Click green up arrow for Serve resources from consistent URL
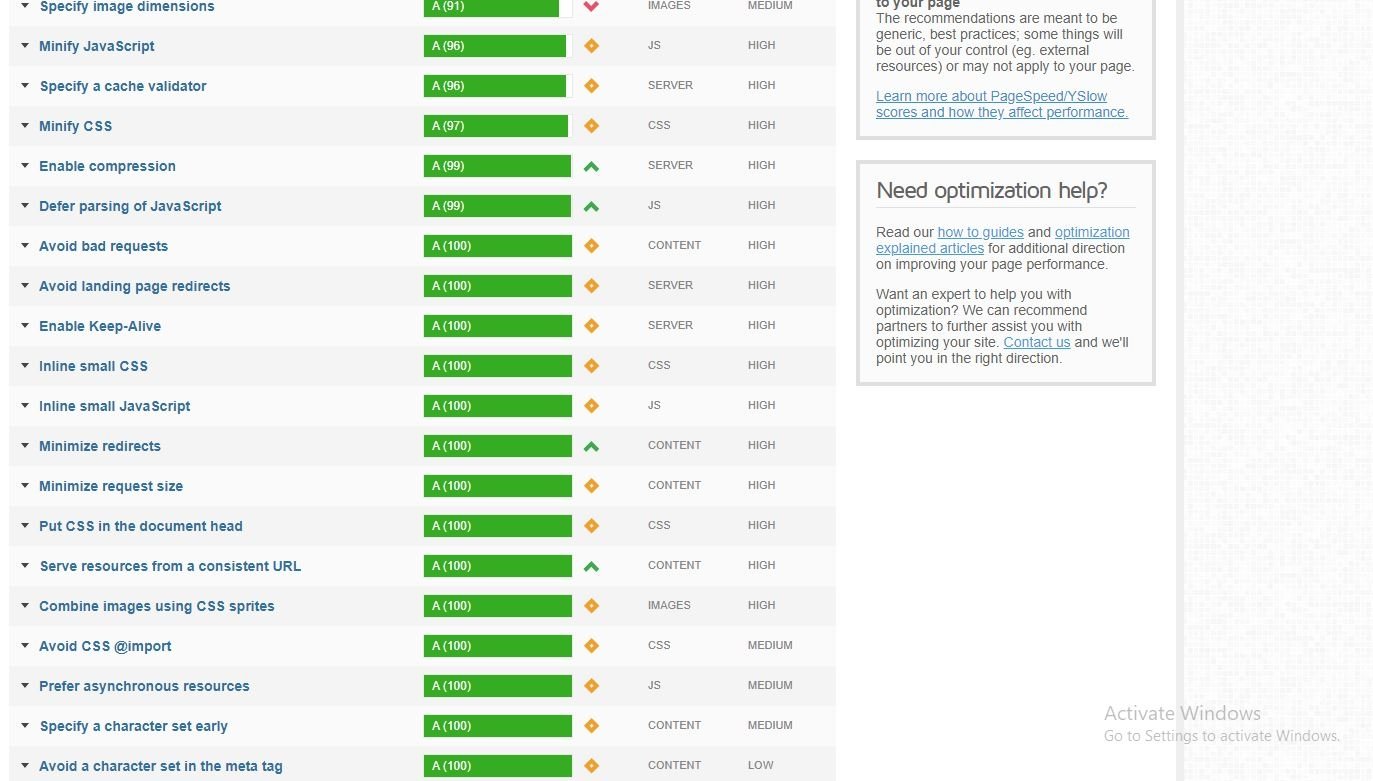The image size is (1373, 781). coord(591,566)
